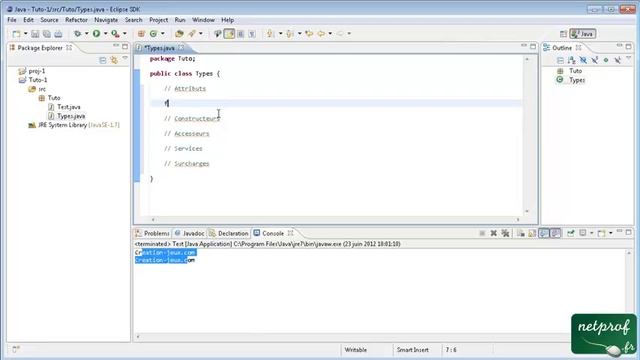Click the editor vertical scrollbar down arrow
Viewport: 640px width, 360px height.
pos(527,211)
